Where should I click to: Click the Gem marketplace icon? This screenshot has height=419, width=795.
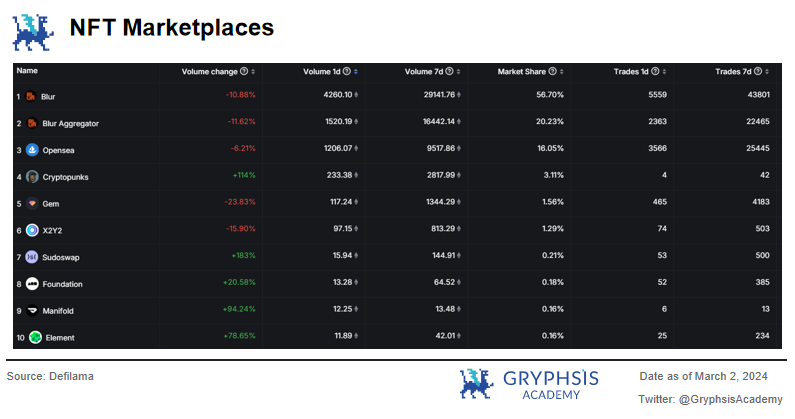coord(32,203)
